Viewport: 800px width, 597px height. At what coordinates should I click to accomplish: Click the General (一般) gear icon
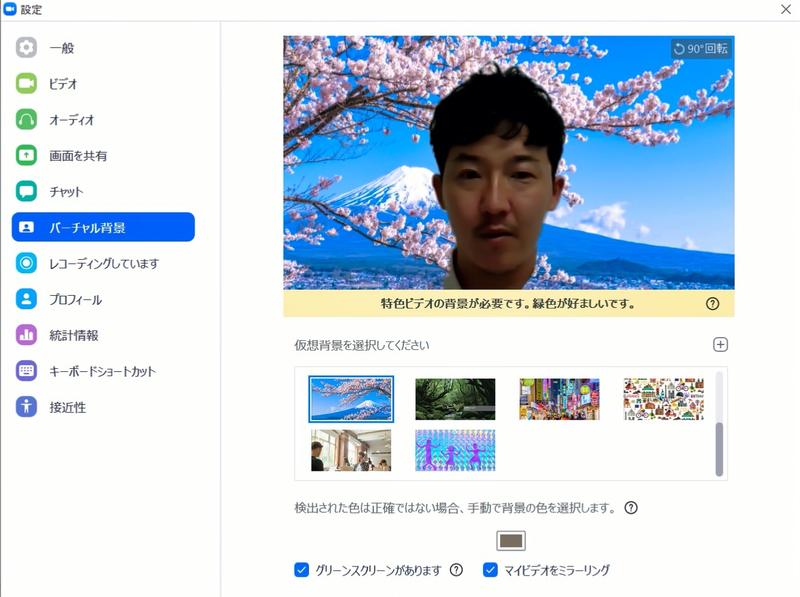pyautogui.click(x=27, y=48)
